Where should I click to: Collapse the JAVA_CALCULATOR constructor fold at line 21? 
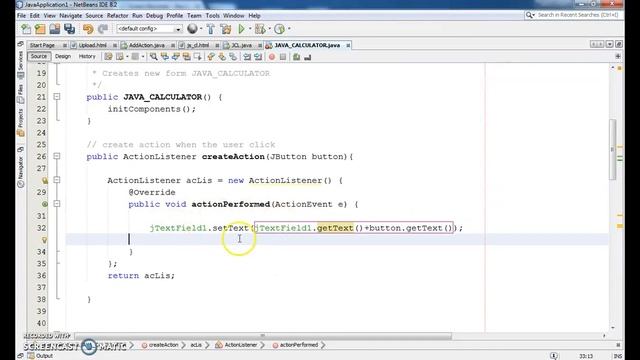[x=57, y=97]
